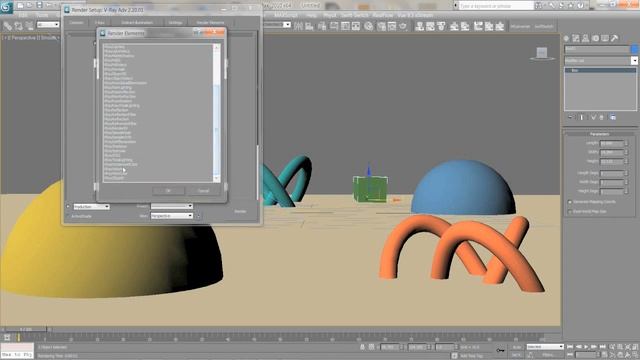The width and height of the screenshot is (640, 360).
Task: Switch to the V-Ray tab in Render Setup
Action: [100, 23]
